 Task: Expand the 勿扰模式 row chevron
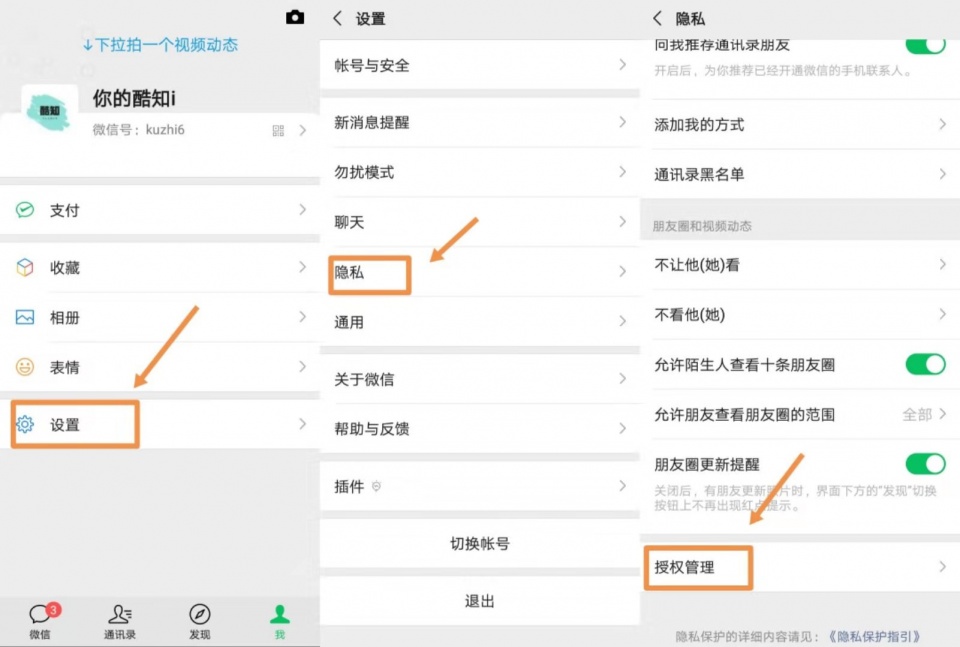coord(623,171)
